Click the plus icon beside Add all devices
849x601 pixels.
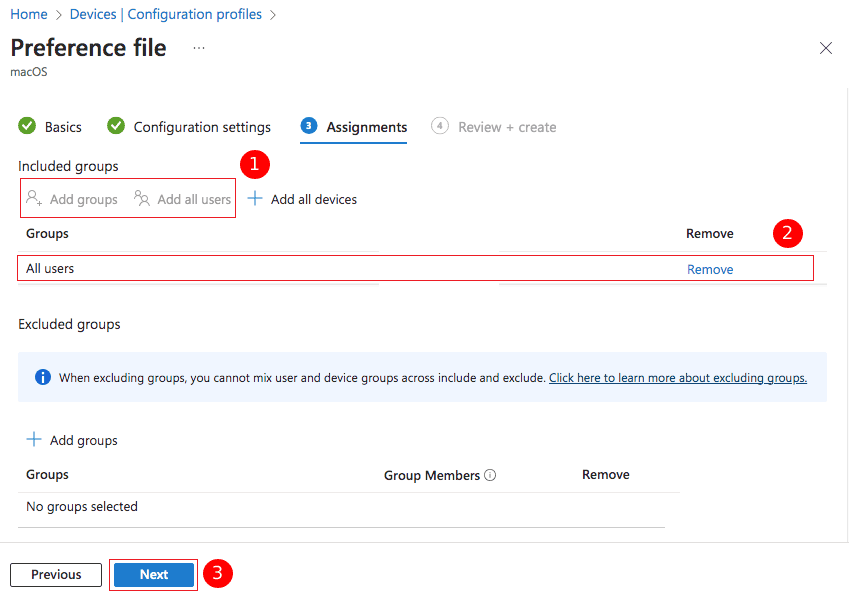coord(255,199)
